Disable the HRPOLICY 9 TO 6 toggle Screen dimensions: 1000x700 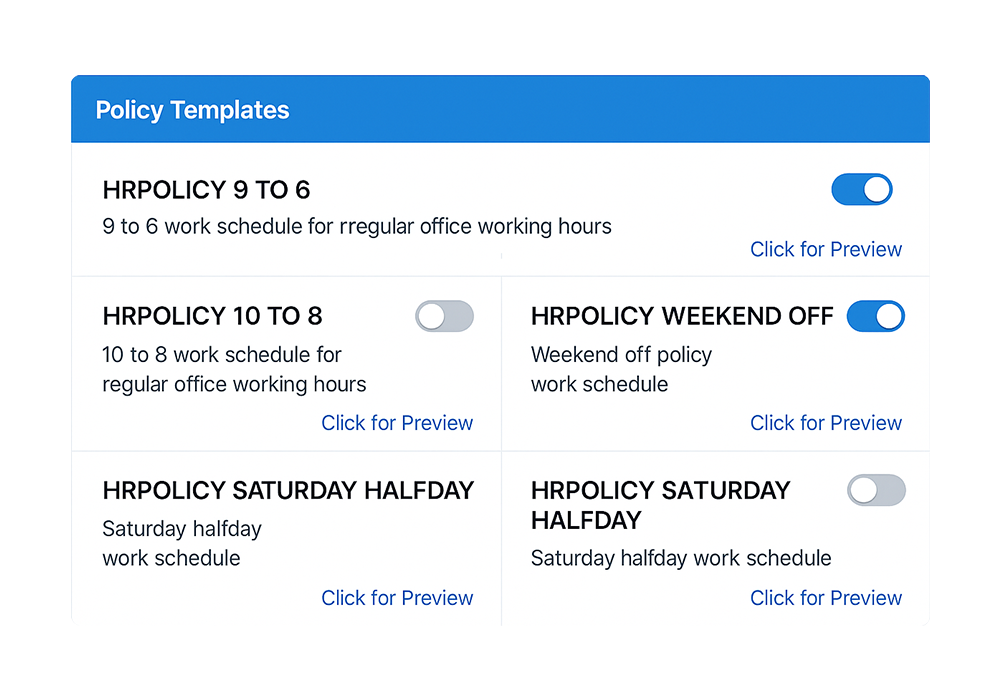[x=861, y=189]
